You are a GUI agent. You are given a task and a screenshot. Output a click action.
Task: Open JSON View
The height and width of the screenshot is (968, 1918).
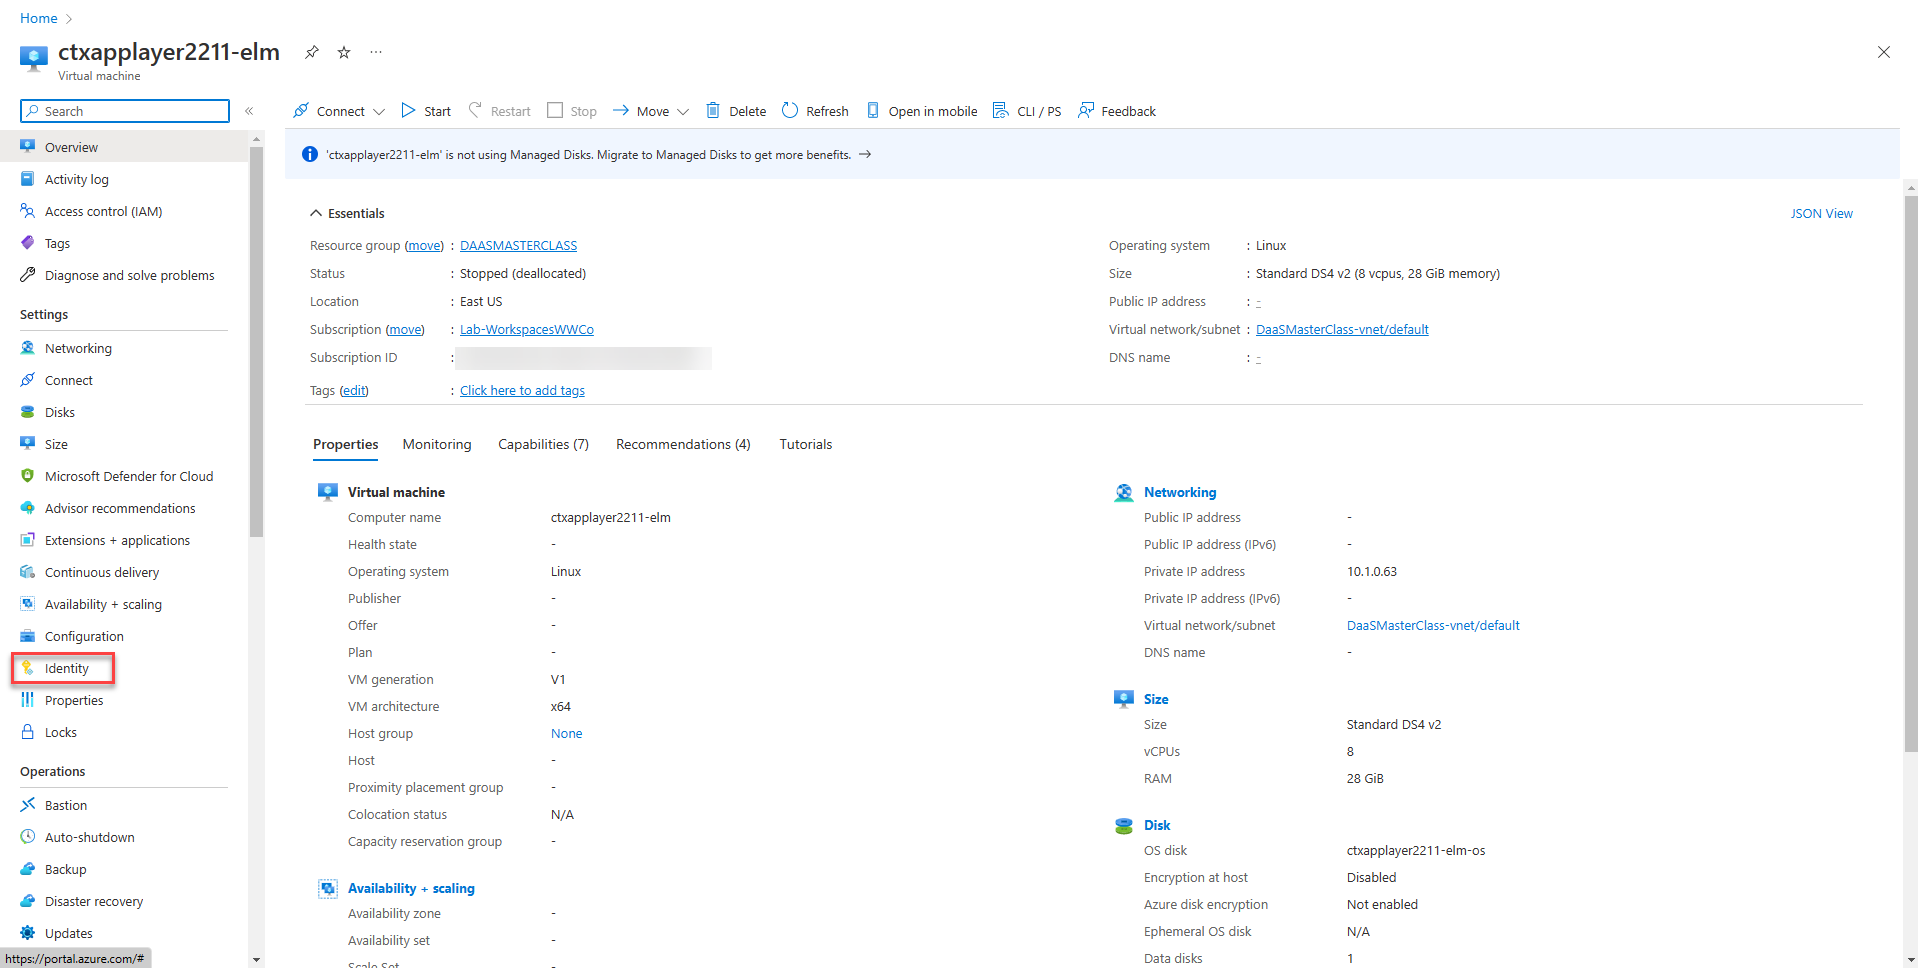[x=1821, y=214]
